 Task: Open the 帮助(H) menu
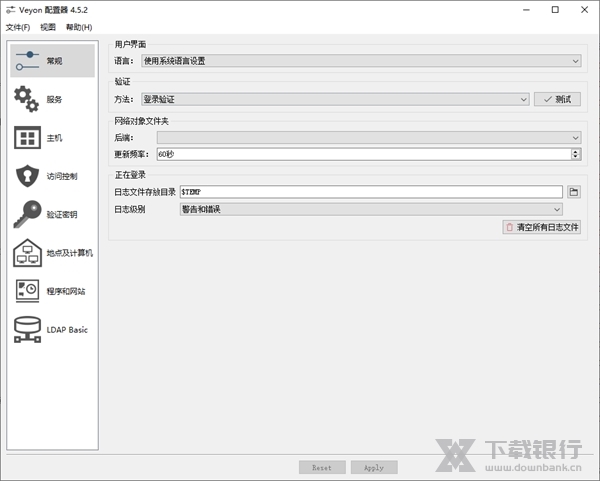point(79,27)
